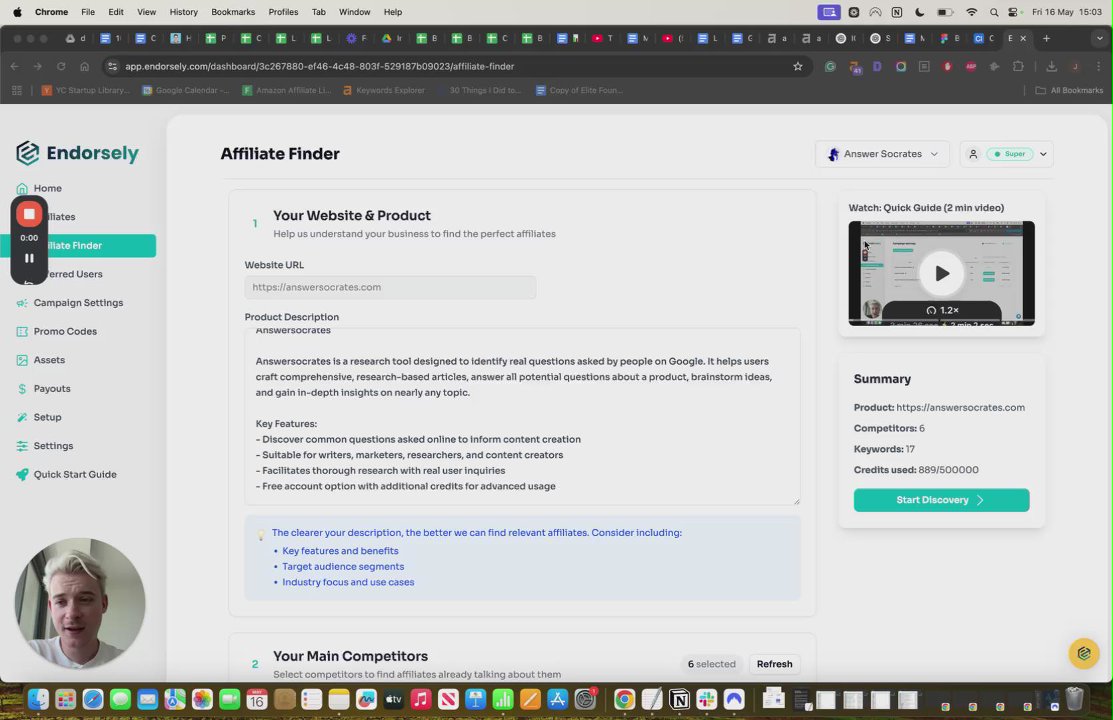Open Slack from the dock
Screen dimensions: 1113x720
point(707,699)
